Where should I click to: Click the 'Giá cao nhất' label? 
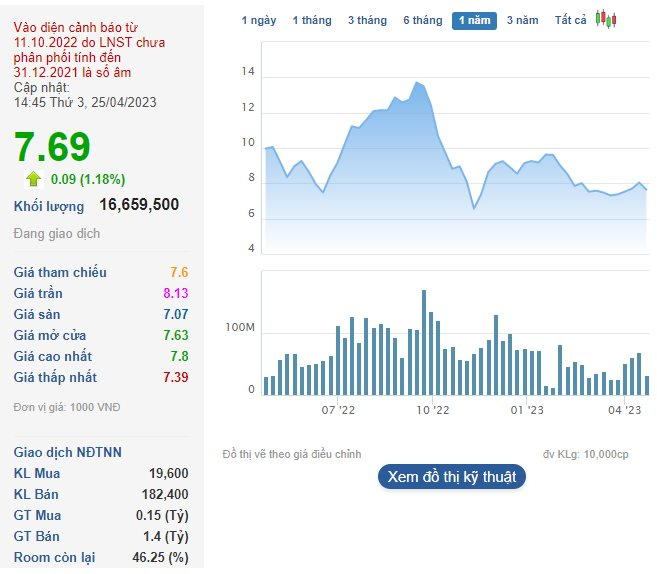[52, 356]
